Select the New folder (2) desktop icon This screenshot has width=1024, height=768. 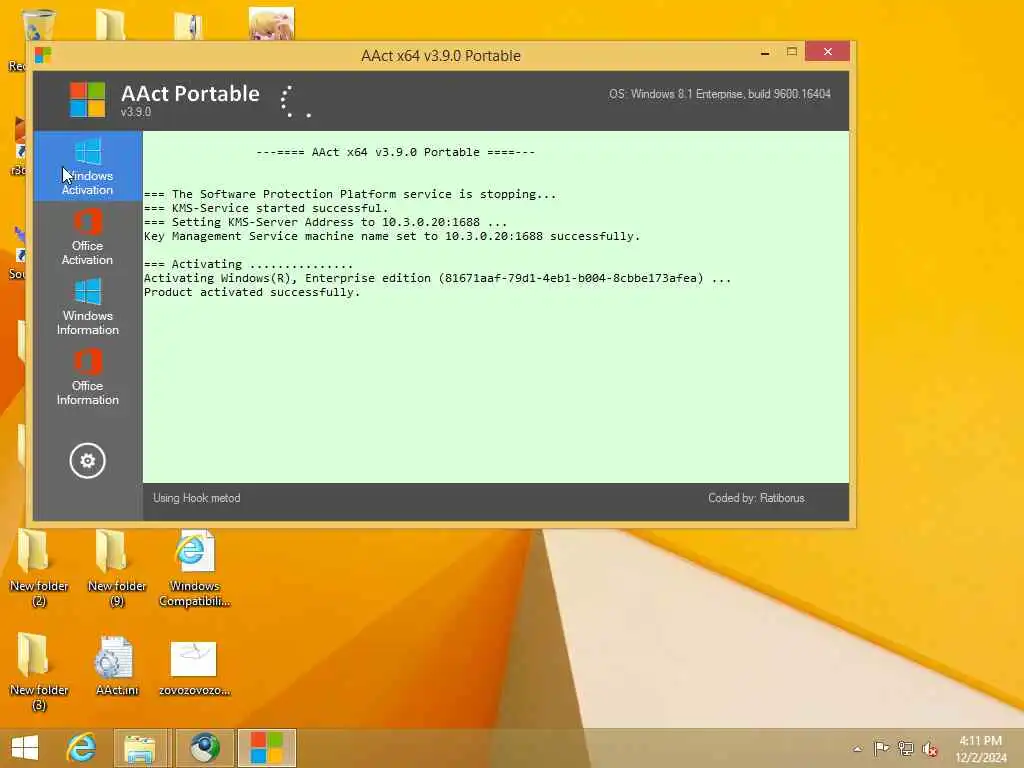(39, 568)
